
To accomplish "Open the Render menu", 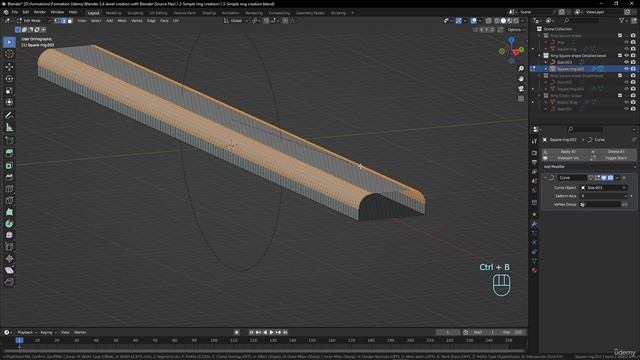I will (x=40, y=12).
